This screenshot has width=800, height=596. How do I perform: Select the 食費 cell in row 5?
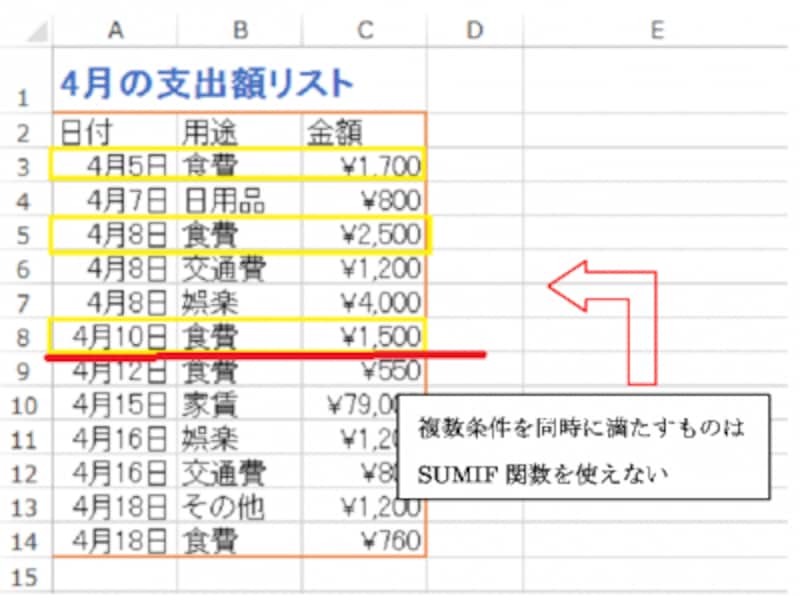pos(240,234)
